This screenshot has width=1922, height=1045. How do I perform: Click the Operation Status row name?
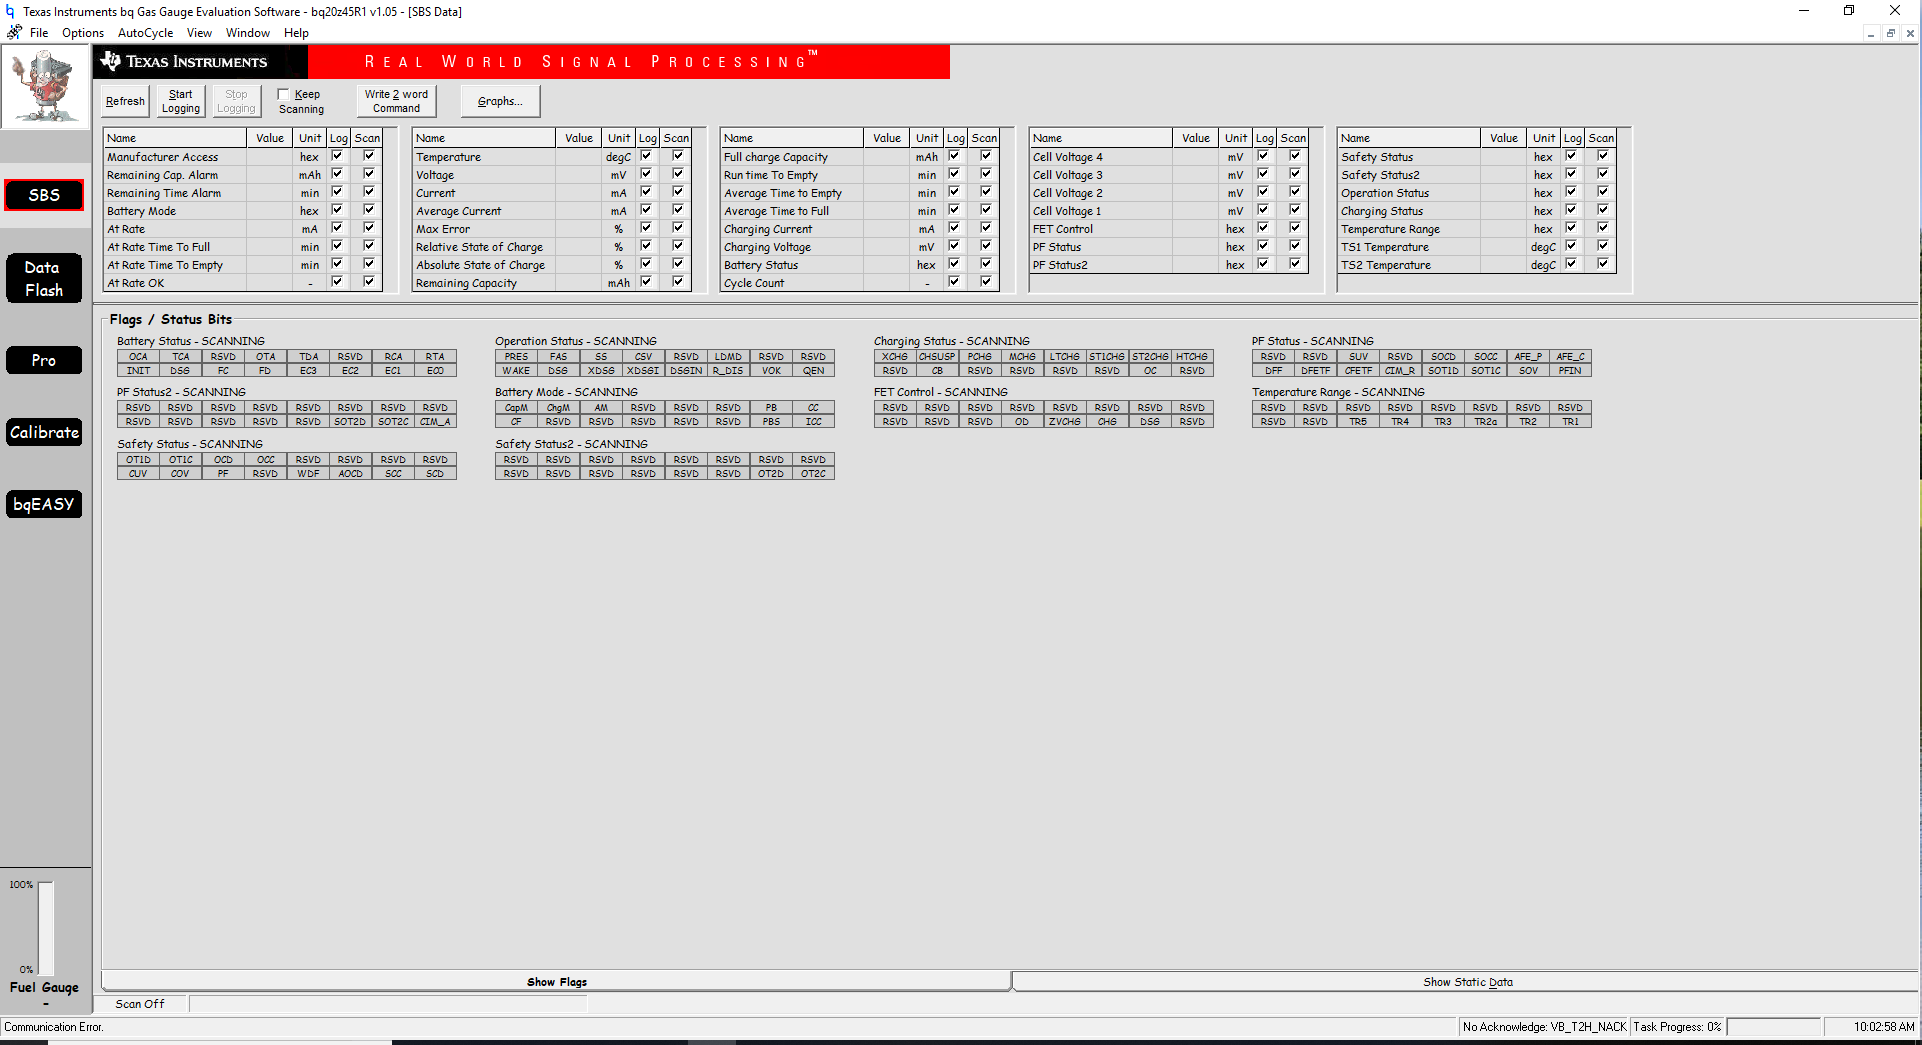point(1384,193)
